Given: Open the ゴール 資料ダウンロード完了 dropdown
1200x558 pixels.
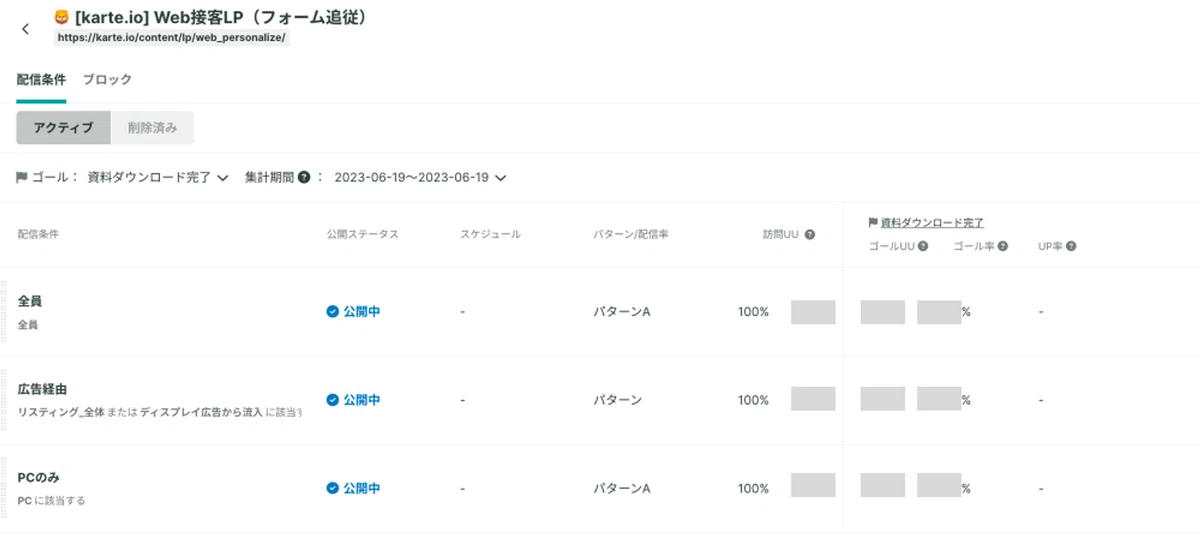Looking at the screenshot, I should 158,178.
